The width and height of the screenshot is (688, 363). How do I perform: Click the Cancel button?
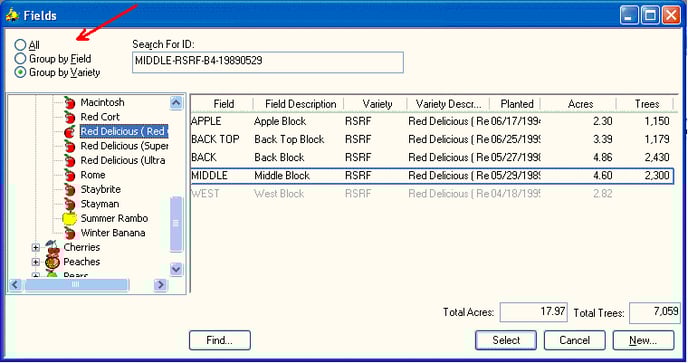pyautogui.click(x=574, y=340)
